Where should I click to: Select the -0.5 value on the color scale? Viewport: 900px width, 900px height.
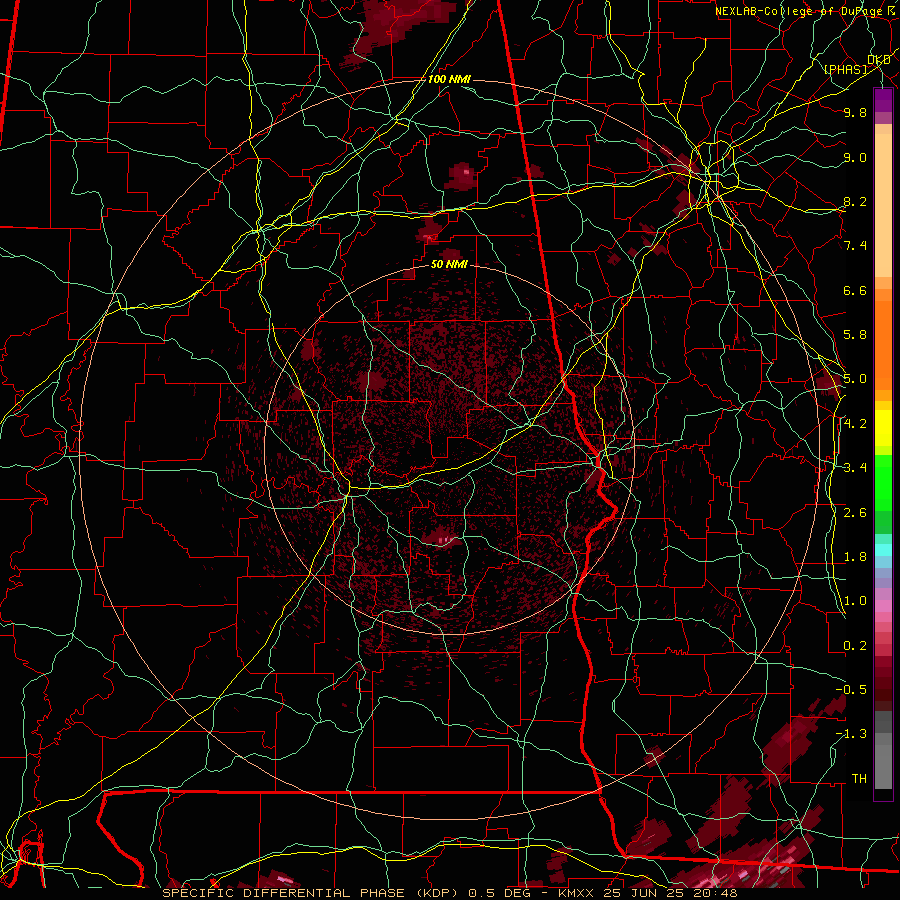coord(851,690)
